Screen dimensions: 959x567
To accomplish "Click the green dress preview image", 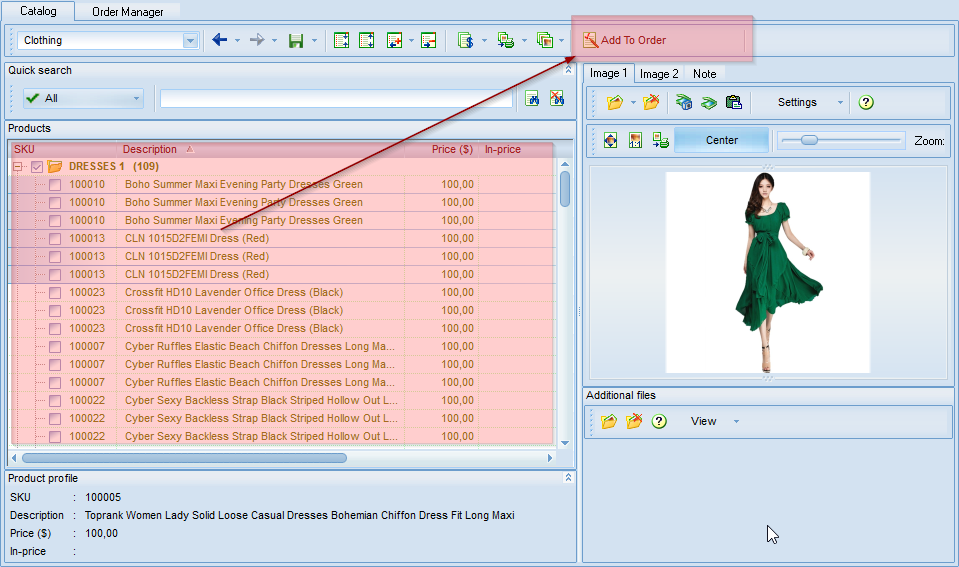I will tap(768, 272).
